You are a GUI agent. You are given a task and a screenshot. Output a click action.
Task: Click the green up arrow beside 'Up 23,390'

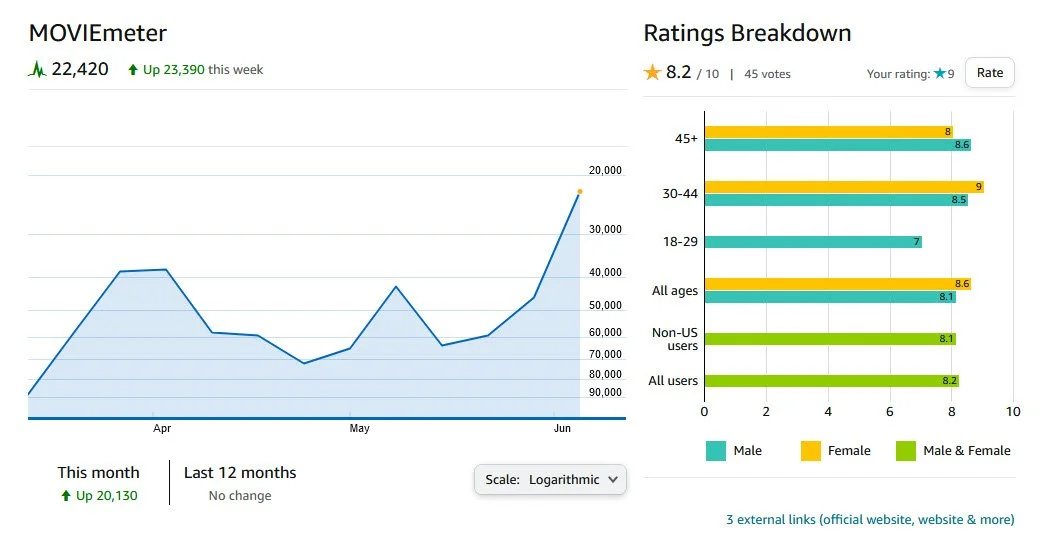[133, 69]
